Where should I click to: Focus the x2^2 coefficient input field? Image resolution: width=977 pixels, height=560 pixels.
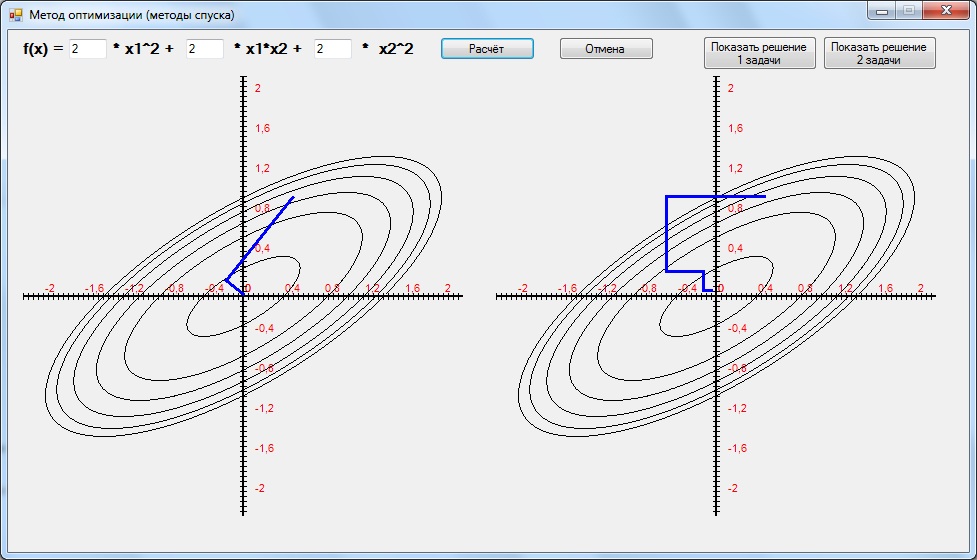(x=332, y=49)
